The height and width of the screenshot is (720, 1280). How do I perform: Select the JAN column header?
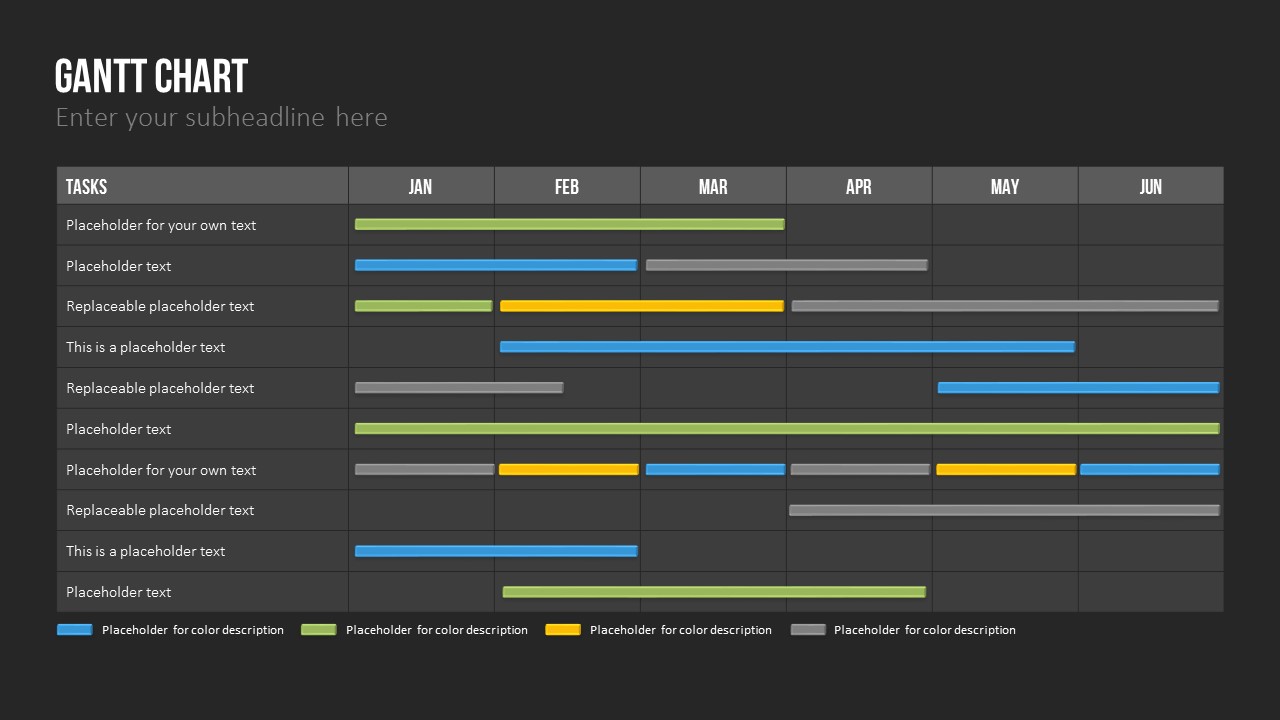[x=421, y=186]
